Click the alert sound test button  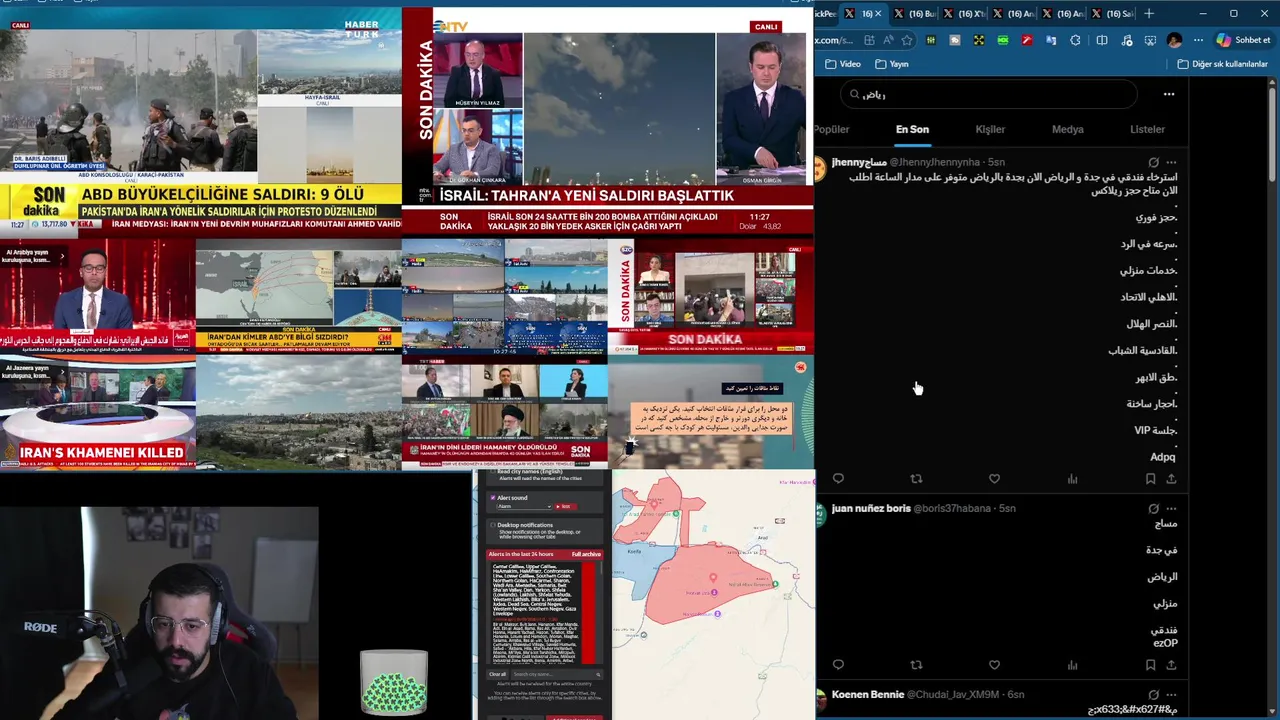566,506
